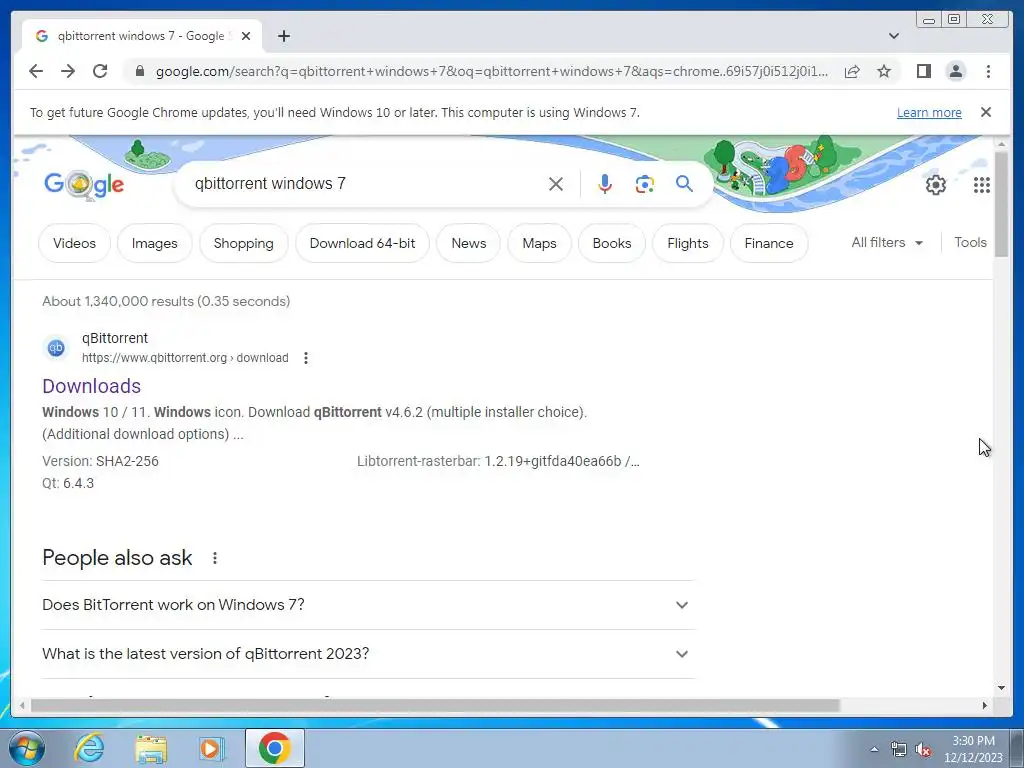Click the horizontal scroll right arrow
The height and width of the screenshot is (768, 1024).
[x=985, y=705]
